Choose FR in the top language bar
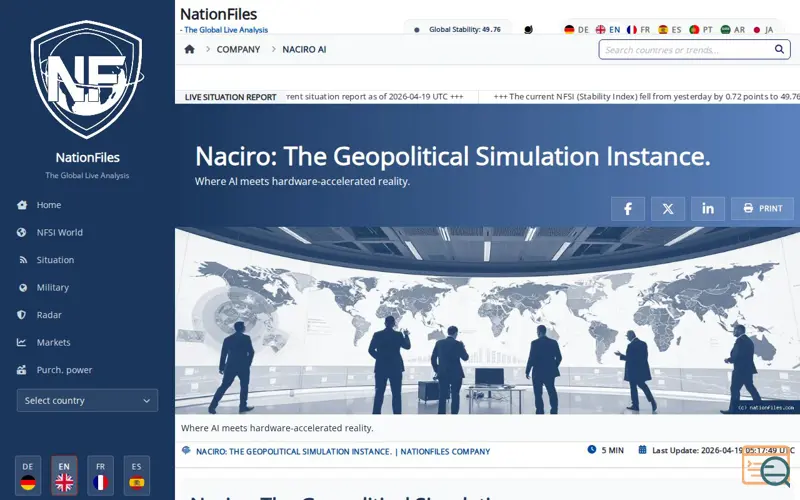The width and height of the screenshot is (800, 500). (x=639, y=30)
